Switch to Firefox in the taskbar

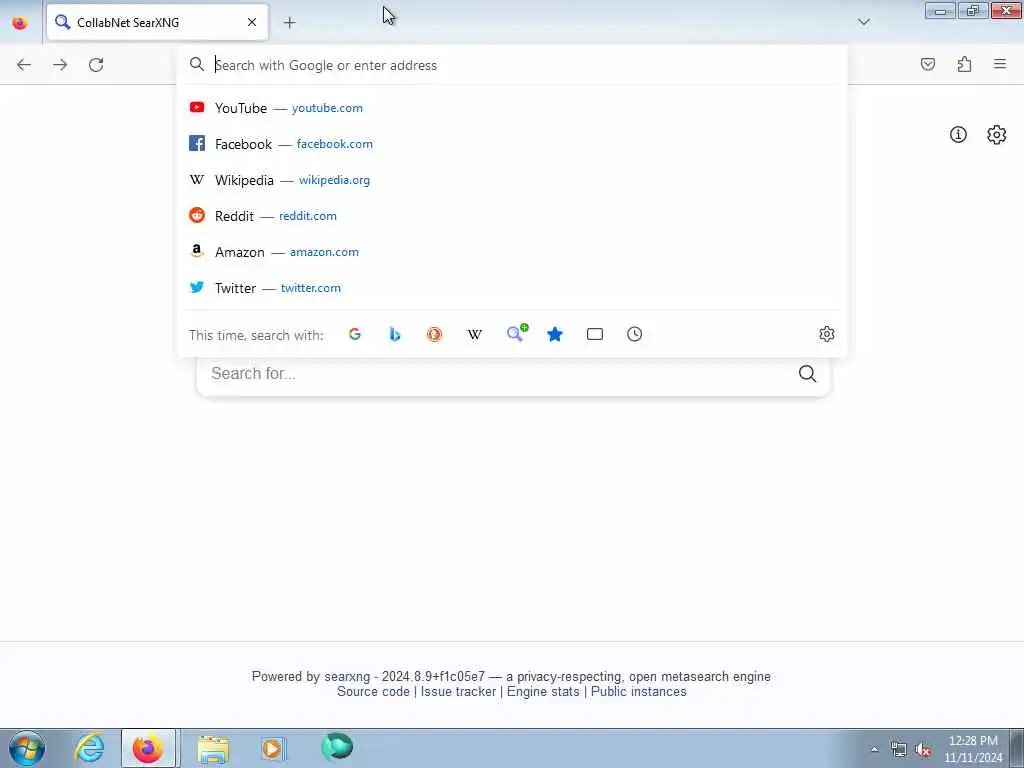148,748
